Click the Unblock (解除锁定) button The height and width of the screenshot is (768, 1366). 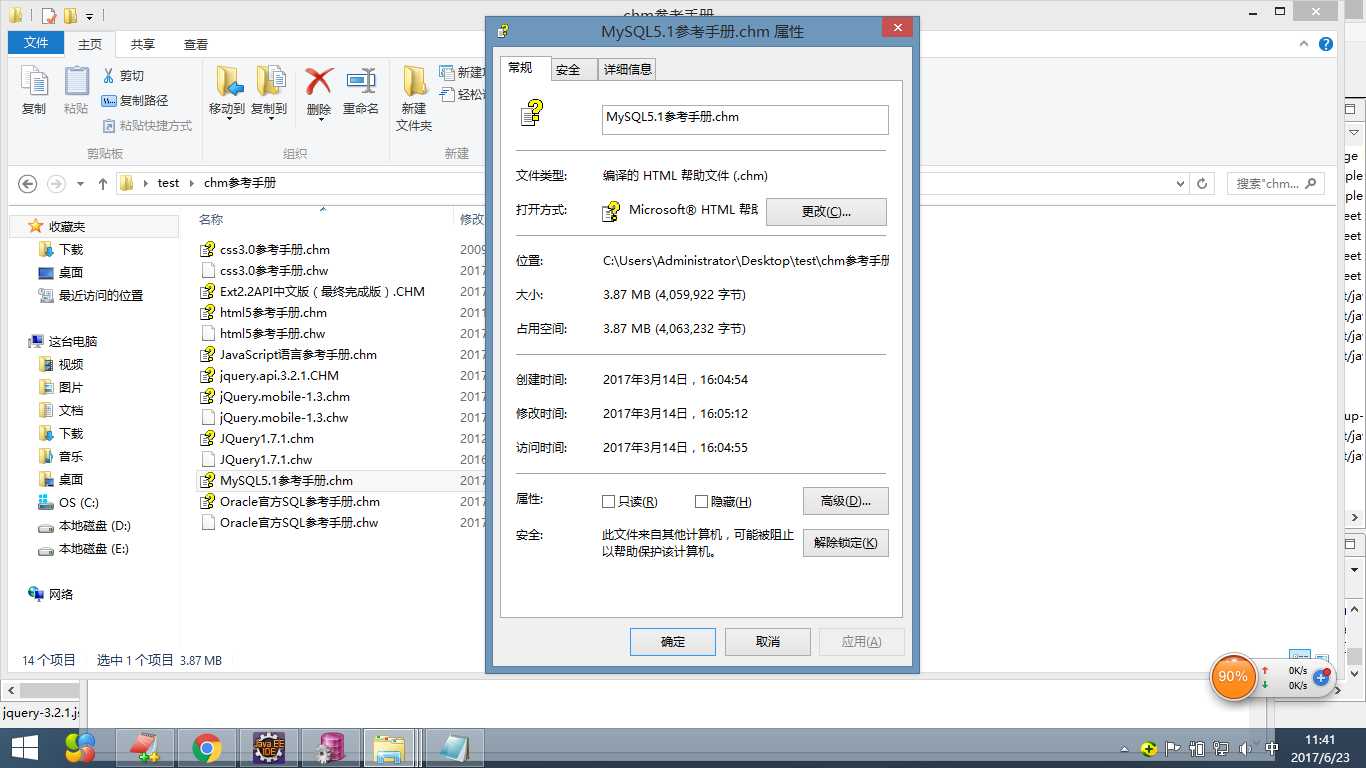tap(846, 543)
